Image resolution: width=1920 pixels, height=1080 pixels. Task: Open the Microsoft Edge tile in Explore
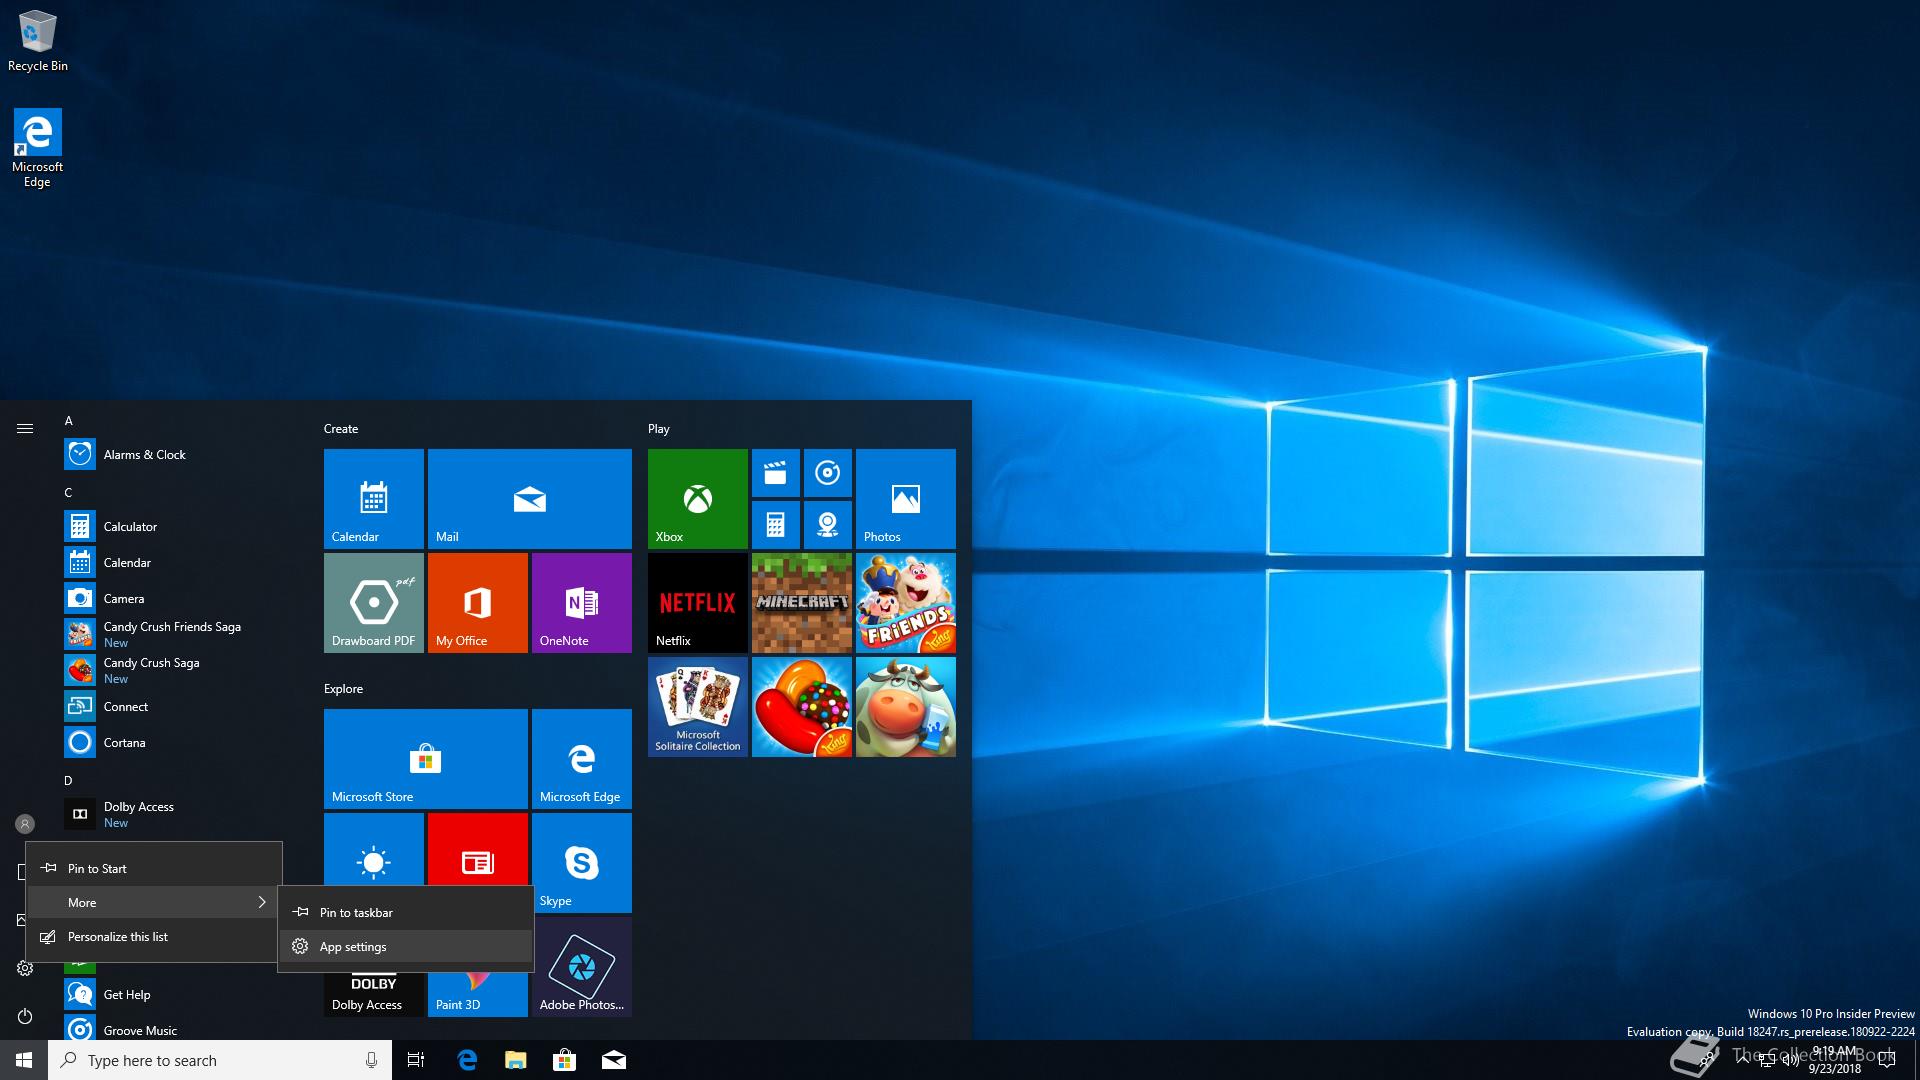point(581,758)
